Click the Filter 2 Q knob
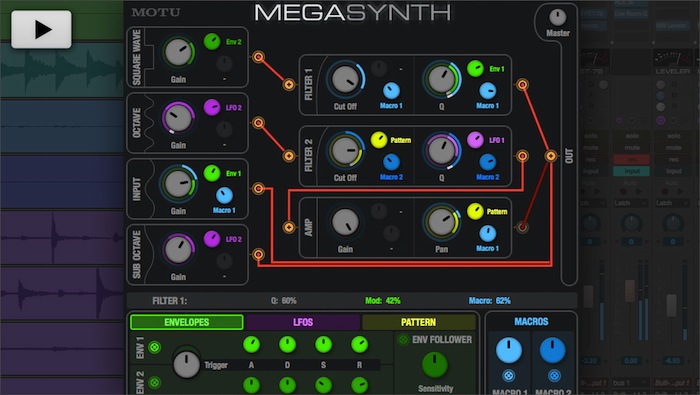The height and width of the screenshot is (395, 700). click(x=442, y=150)
